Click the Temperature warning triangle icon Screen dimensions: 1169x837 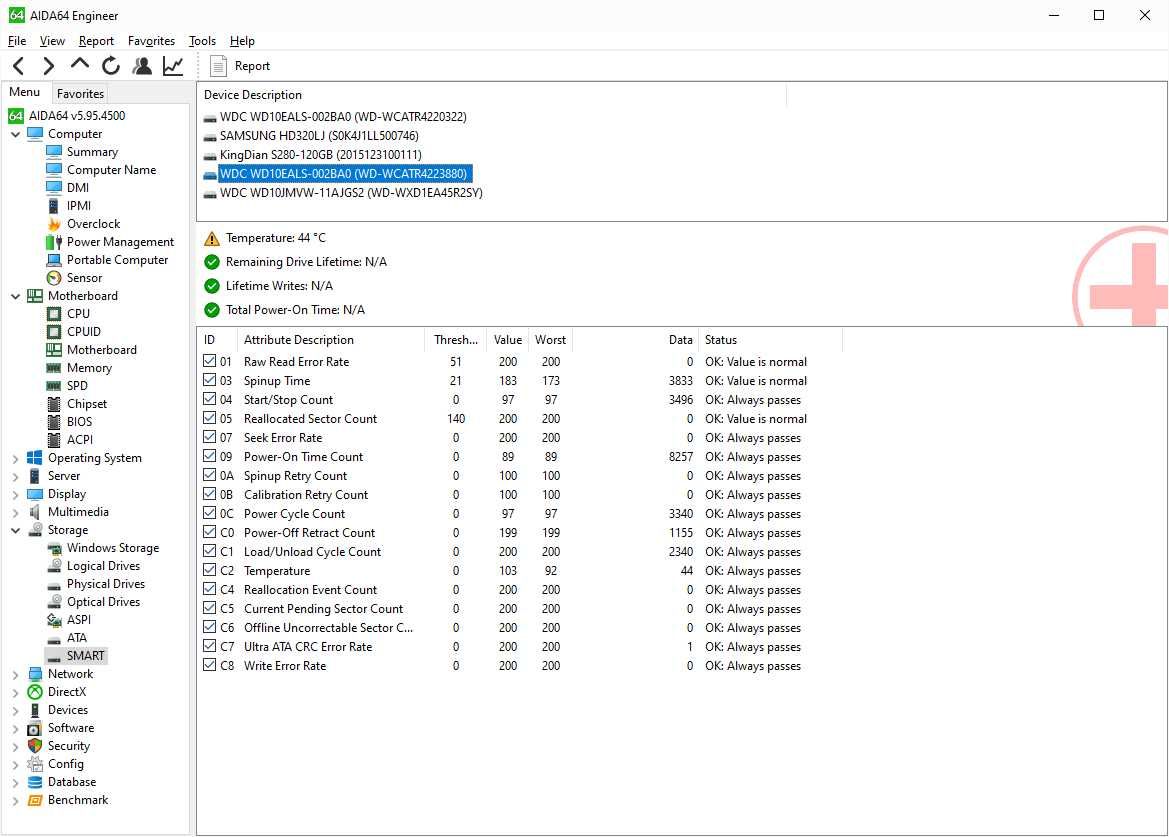(212, 239)
